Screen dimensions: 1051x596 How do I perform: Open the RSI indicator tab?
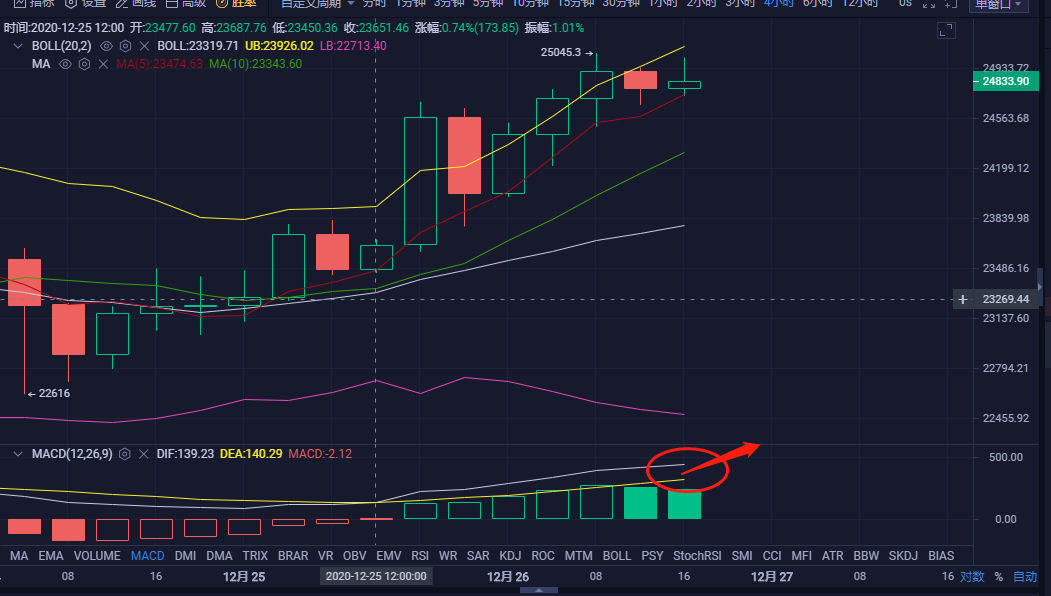point(420,556)
